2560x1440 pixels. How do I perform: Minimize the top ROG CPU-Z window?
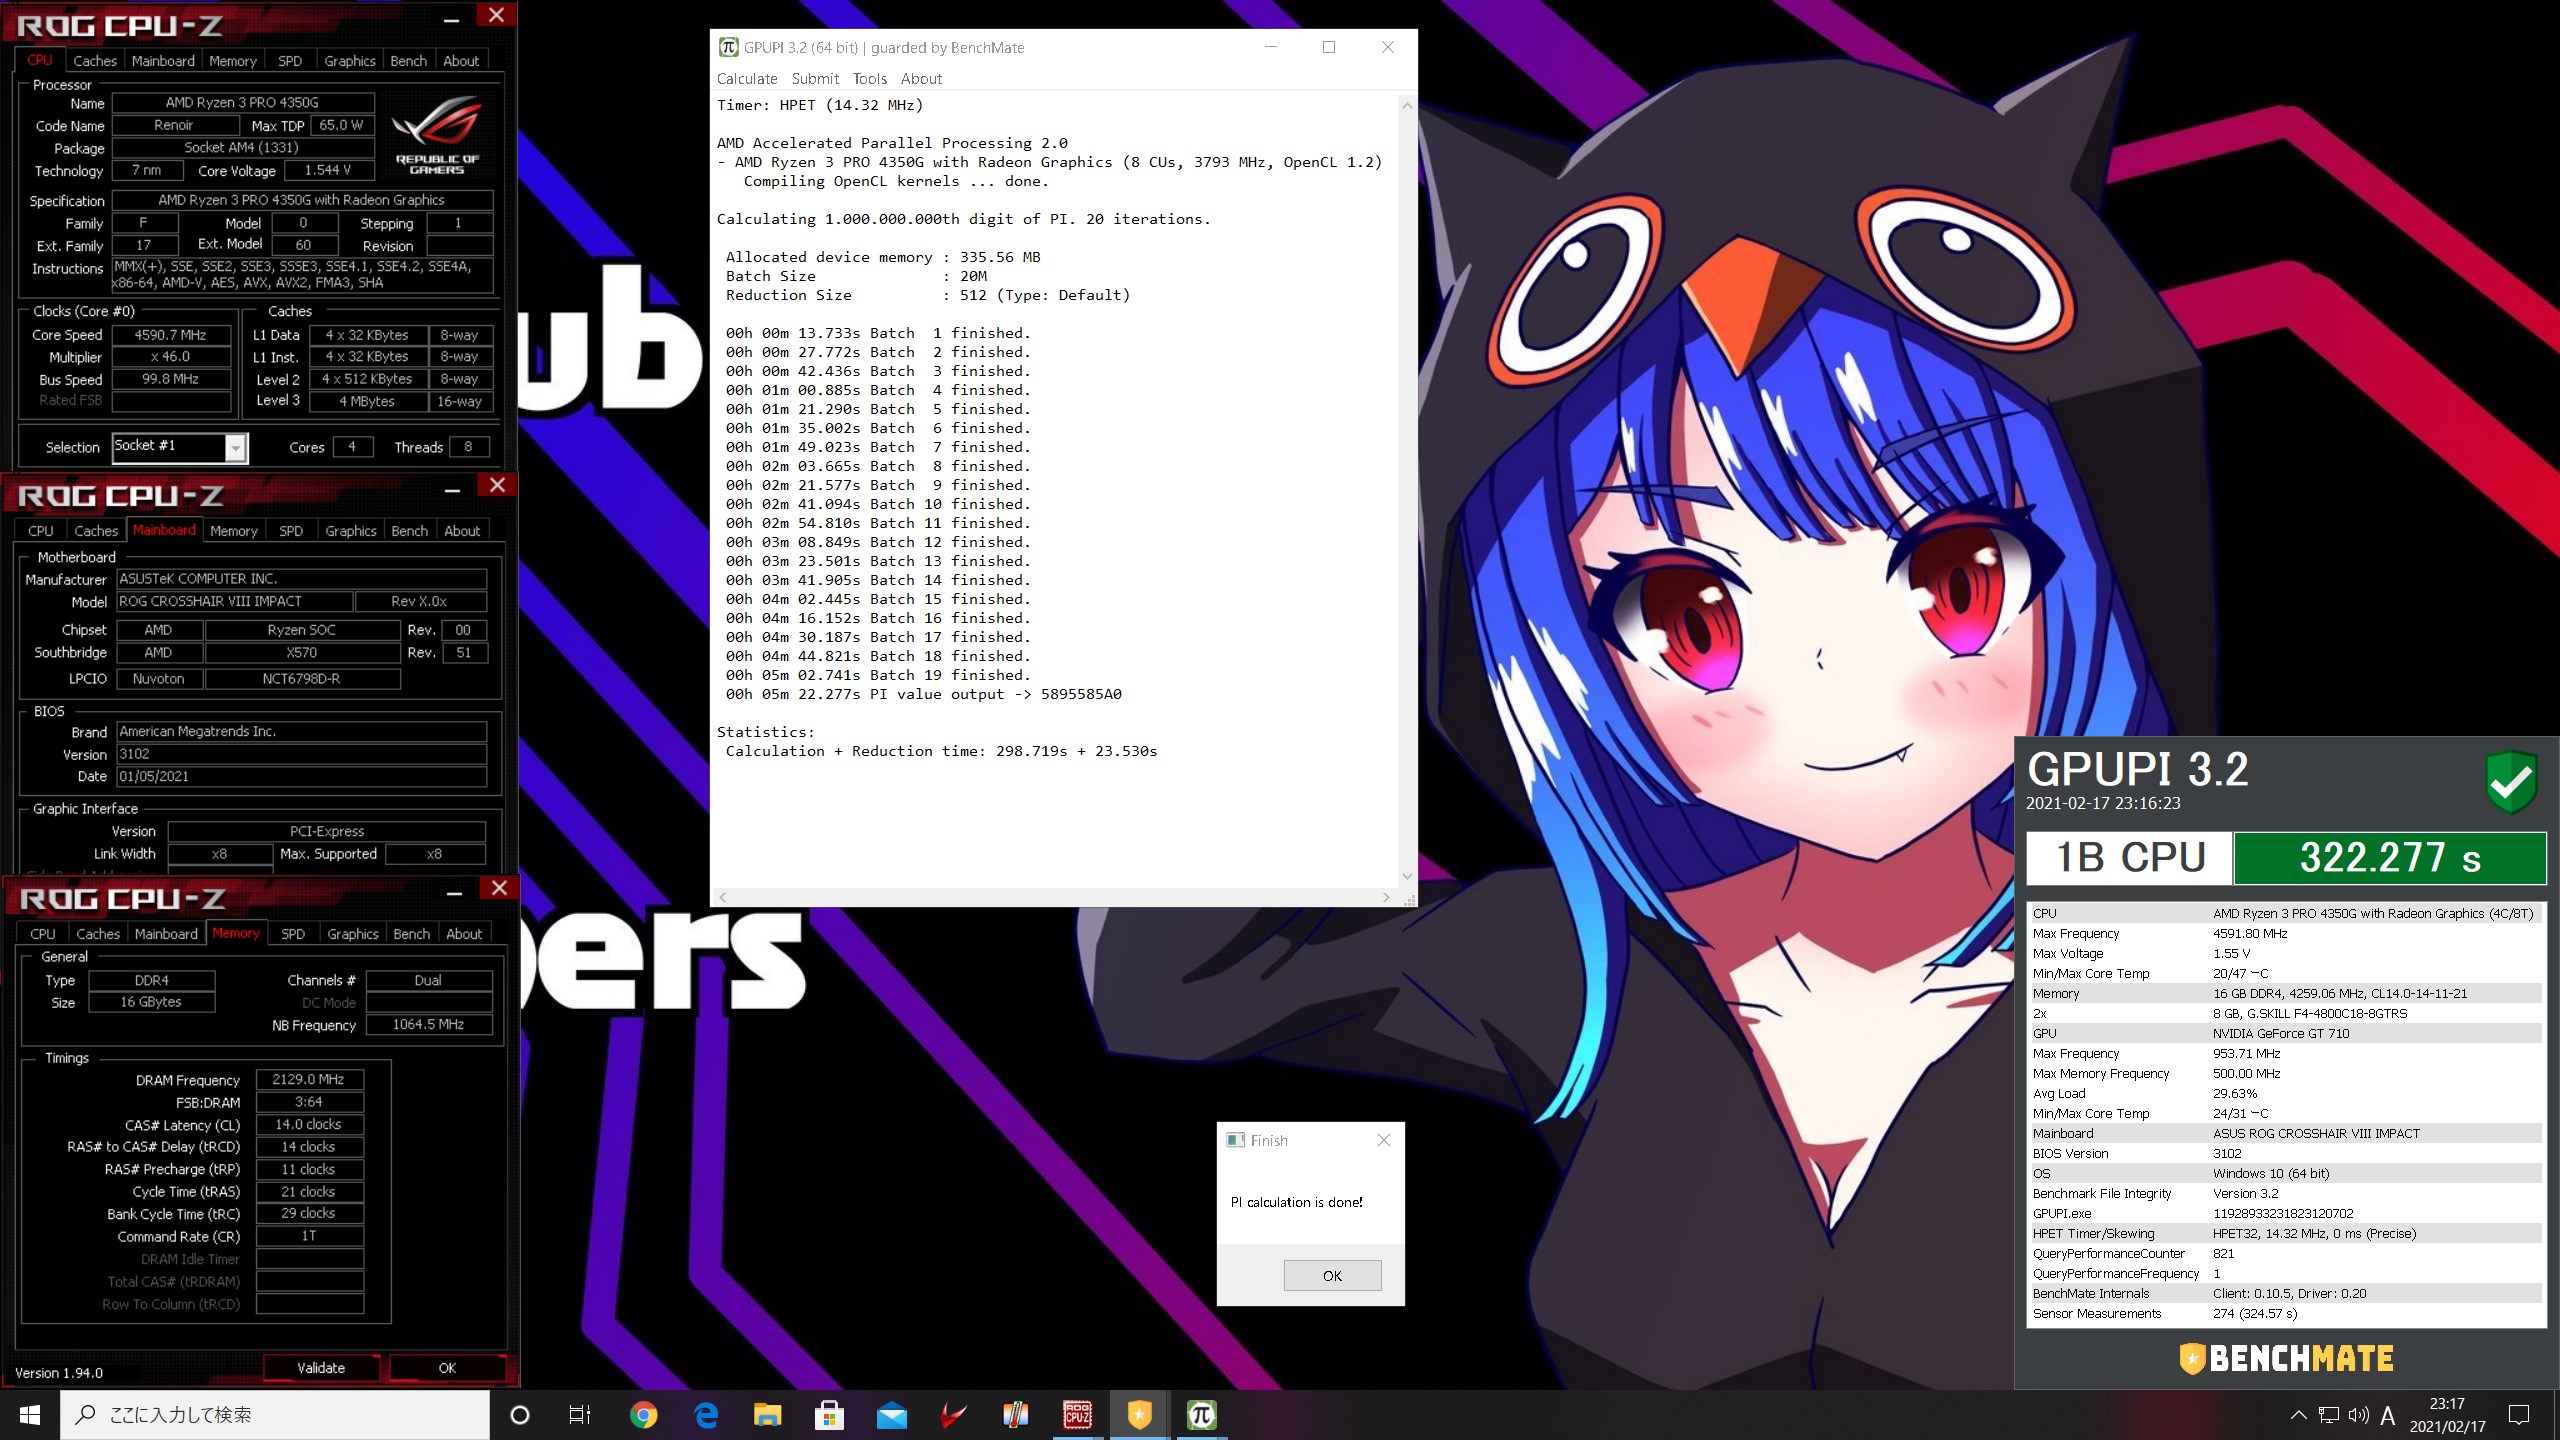tap(452, 18)
